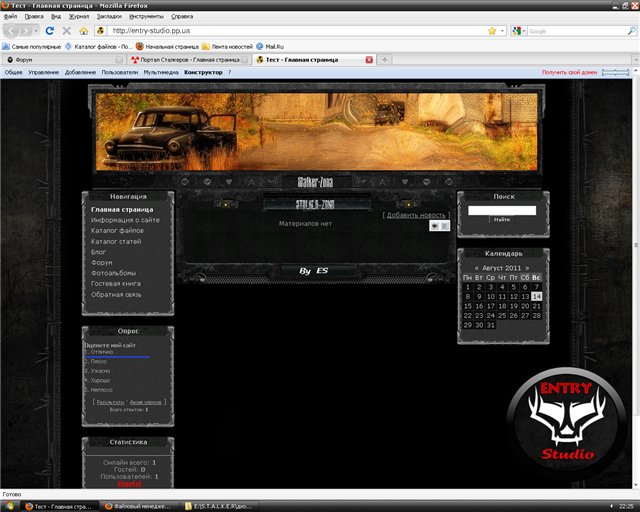Select poll option Плохо
Screen dimensions: 640x512
[x=96, y=361]
